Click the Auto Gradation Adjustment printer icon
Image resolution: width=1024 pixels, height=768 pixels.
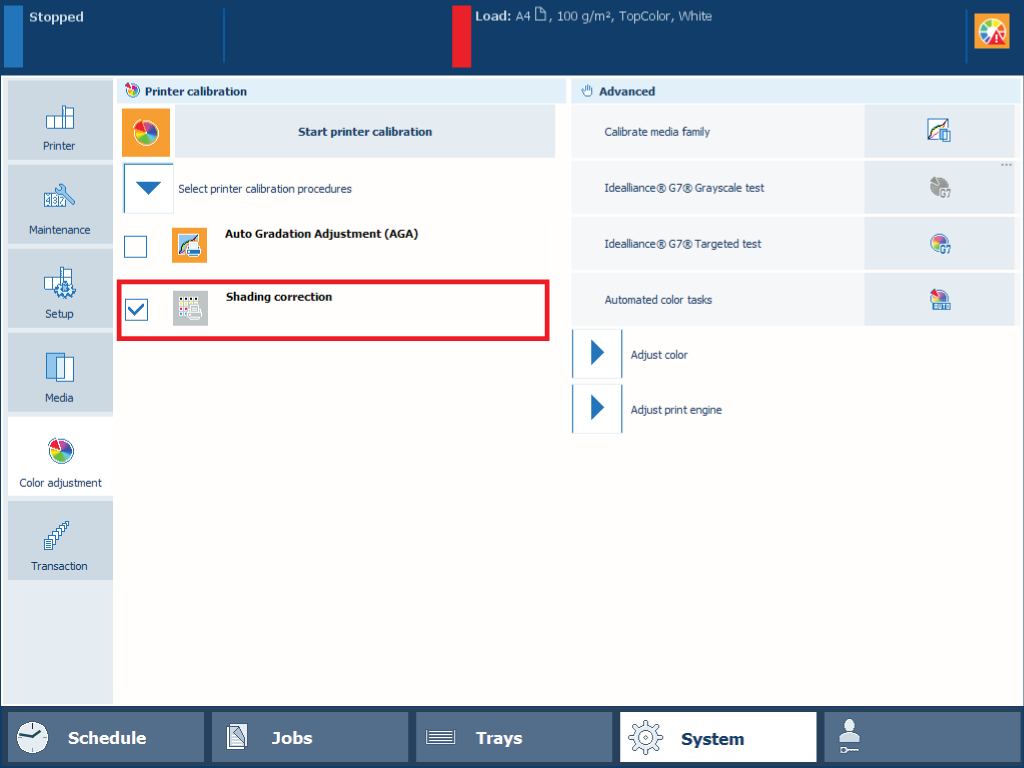pyautogui.click(x=189, y=245)
